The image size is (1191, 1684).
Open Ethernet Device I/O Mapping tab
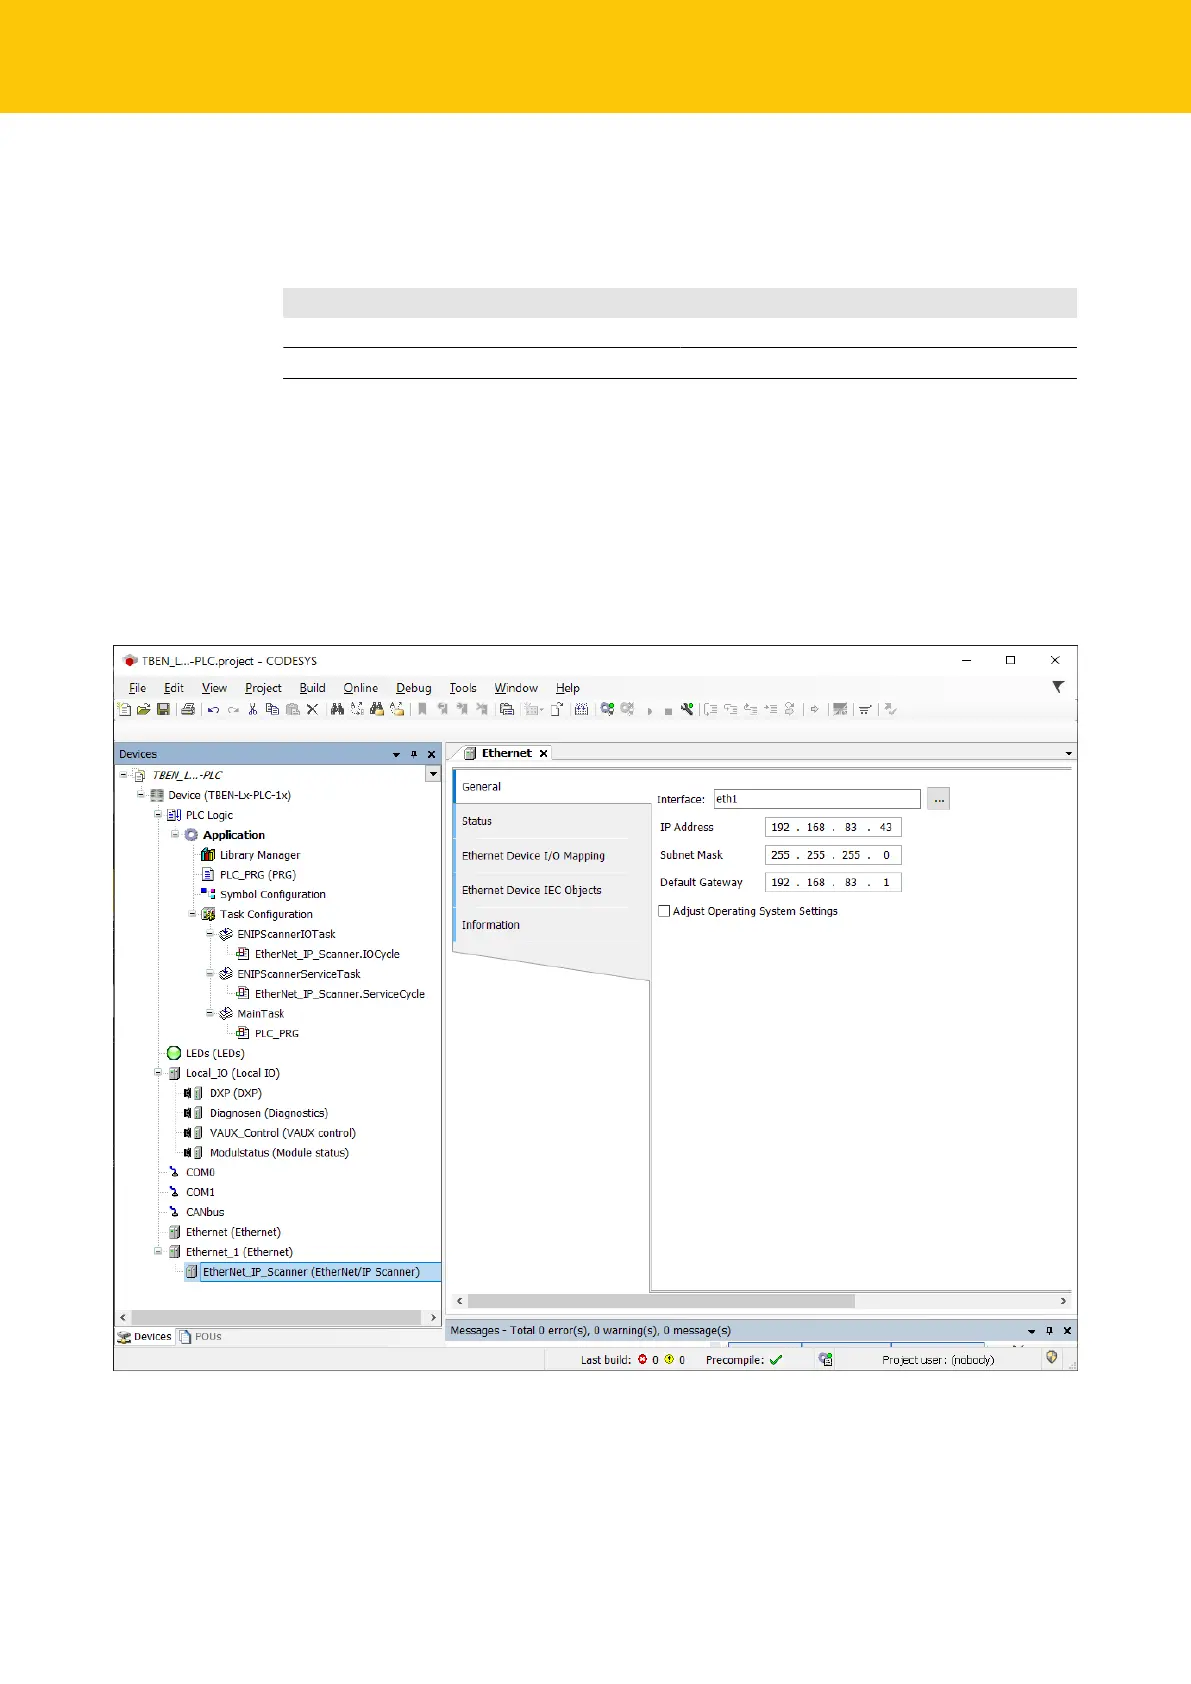(552, 856)
